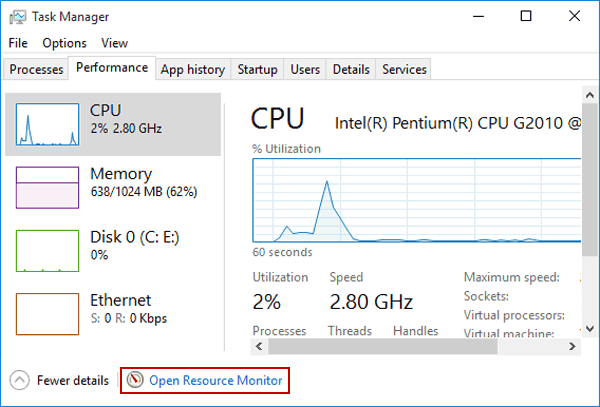Image resolution: width=600 pixels, height=407 pixels.
Task: Click the Resource Monitor gauge icon
Action: point(135,380)
